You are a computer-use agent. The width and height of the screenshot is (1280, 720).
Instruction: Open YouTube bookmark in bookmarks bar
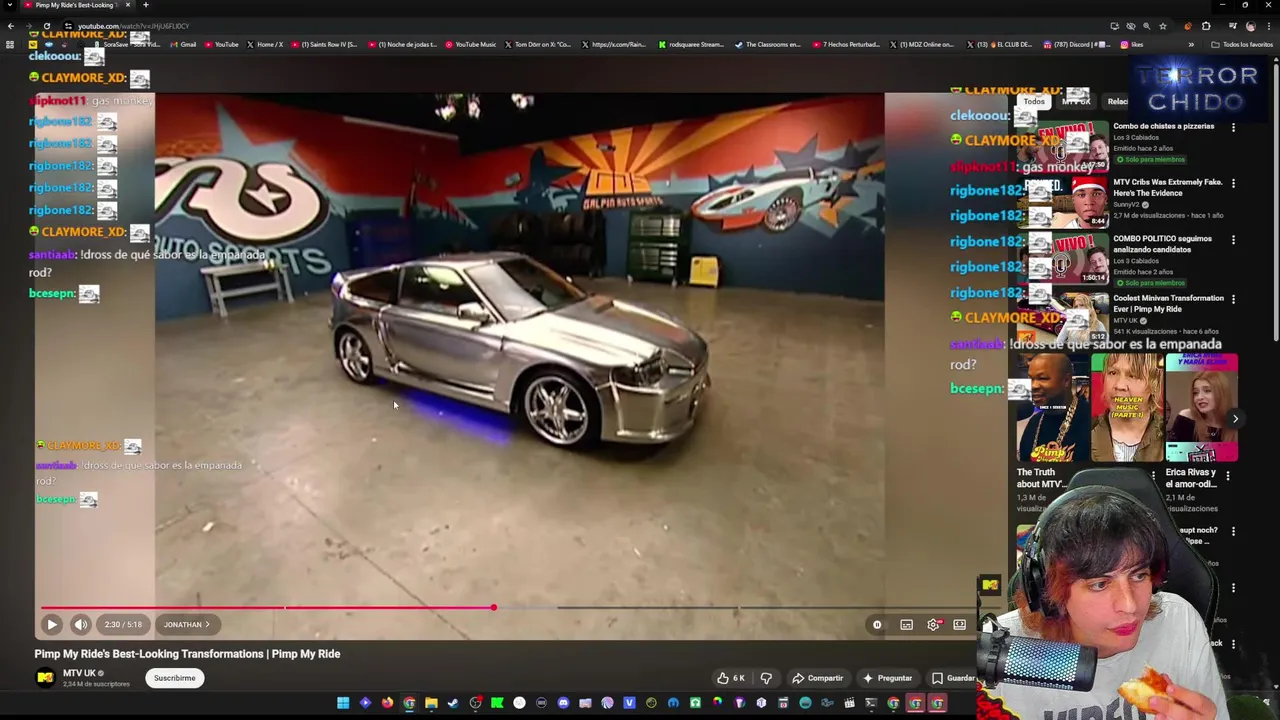coord(222,44)
